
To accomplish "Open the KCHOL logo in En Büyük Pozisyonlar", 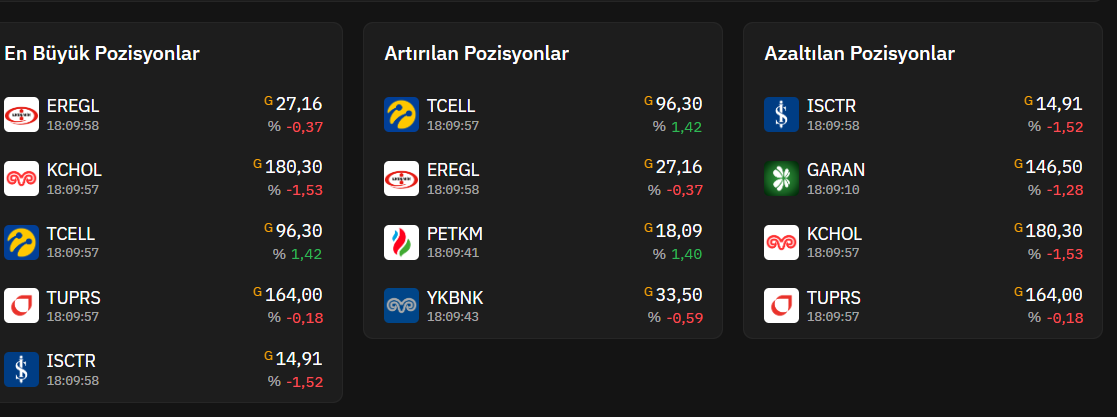I will pos(21,178).
